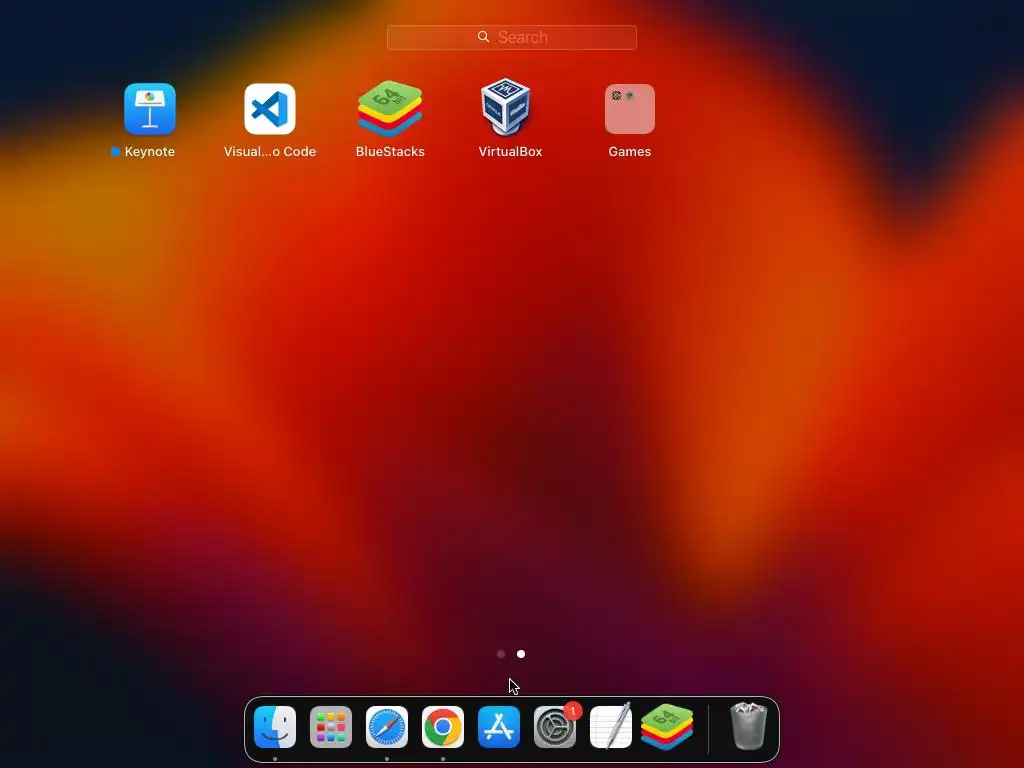The height and width of the screenshot is (768, 1024).
Task: Click the "BlueStacks" label under the grid icon
Action: point(390,152)
